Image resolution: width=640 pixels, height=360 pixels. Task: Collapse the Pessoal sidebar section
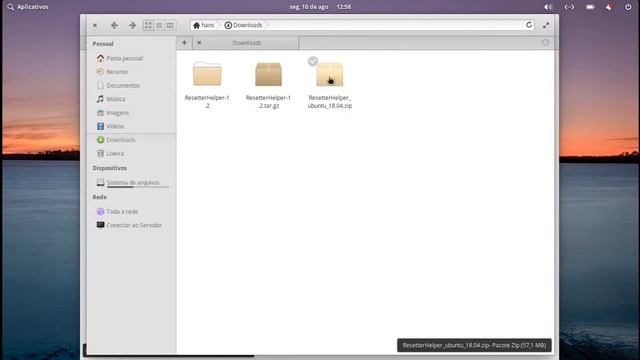[103, 44]
